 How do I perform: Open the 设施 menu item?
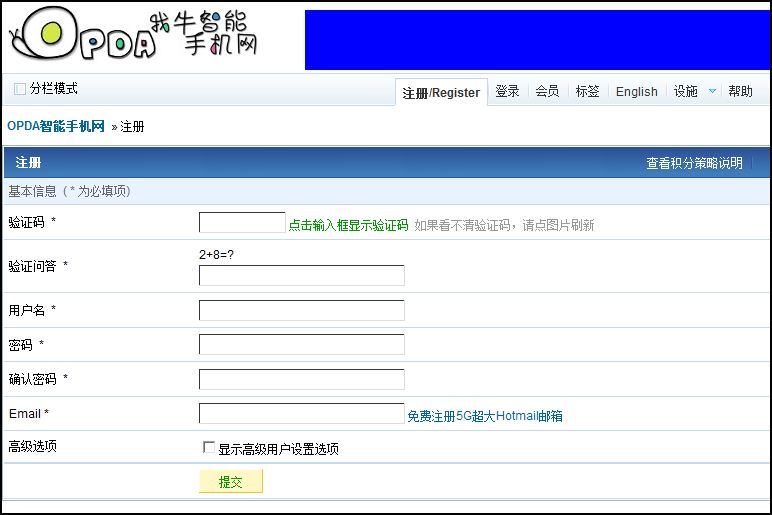685,91
